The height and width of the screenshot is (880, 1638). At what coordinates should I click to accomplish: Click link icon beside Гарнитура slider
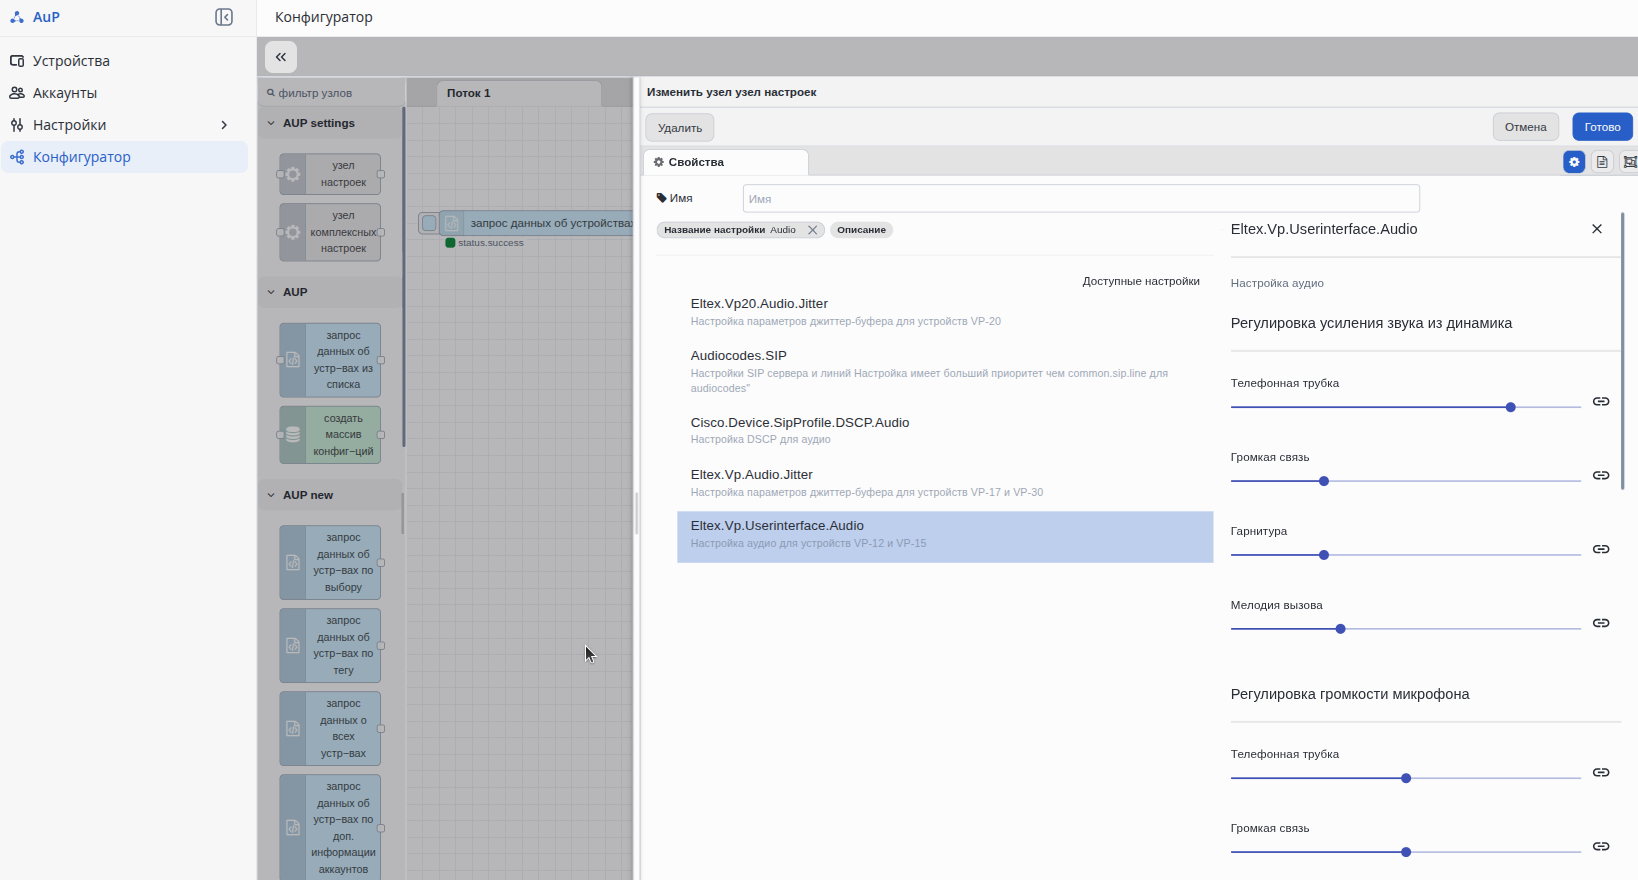(1601, 549)
